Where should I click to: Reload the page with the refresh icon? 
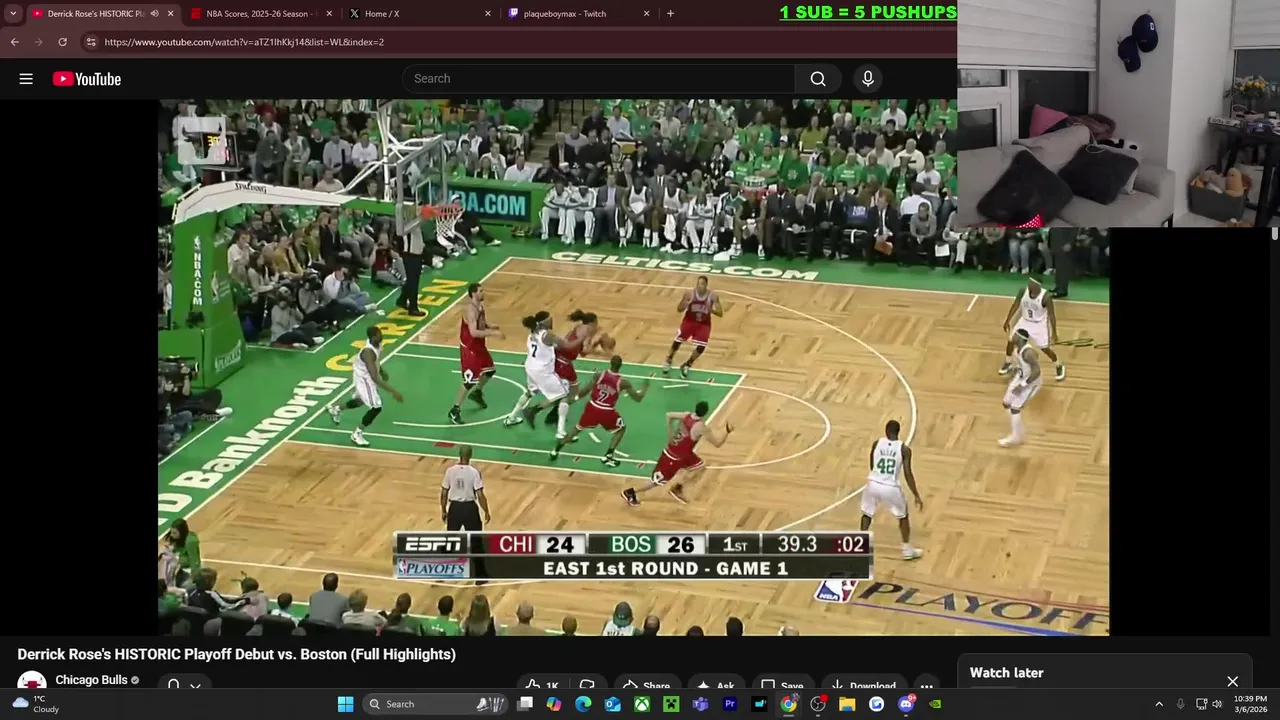[62, 42]
